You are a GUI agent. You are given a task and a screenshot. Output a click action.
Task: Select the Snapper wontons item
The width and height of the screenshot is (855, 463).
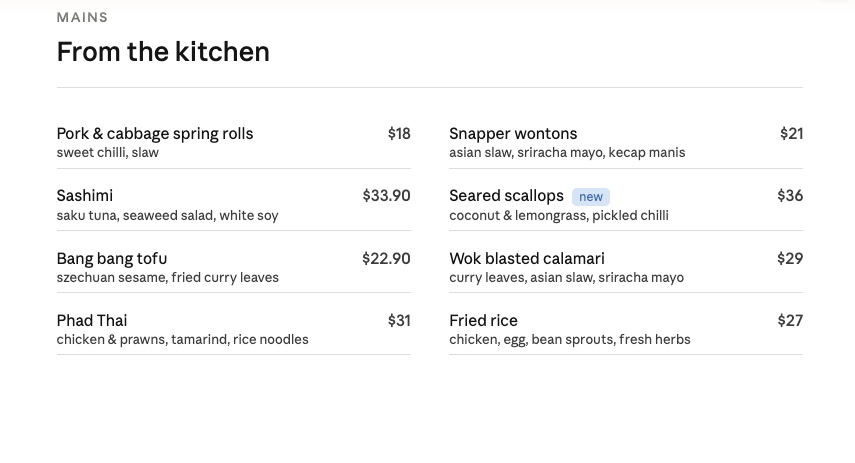tap(513, 134)
